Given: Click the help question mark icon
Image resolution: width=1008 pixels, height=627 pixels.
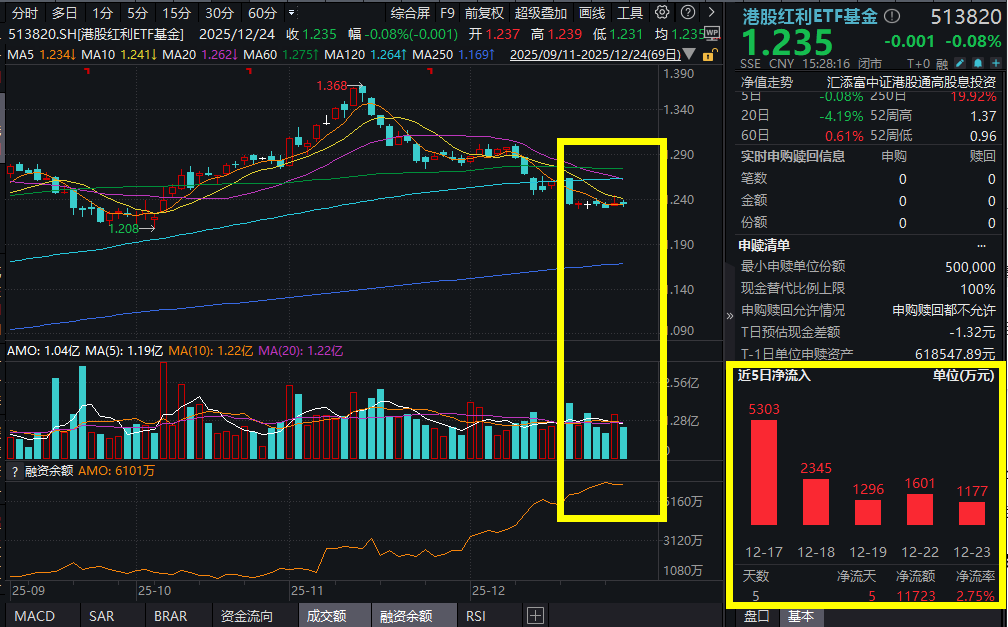Looking at the screenshot, I should (x=689, y=12).
